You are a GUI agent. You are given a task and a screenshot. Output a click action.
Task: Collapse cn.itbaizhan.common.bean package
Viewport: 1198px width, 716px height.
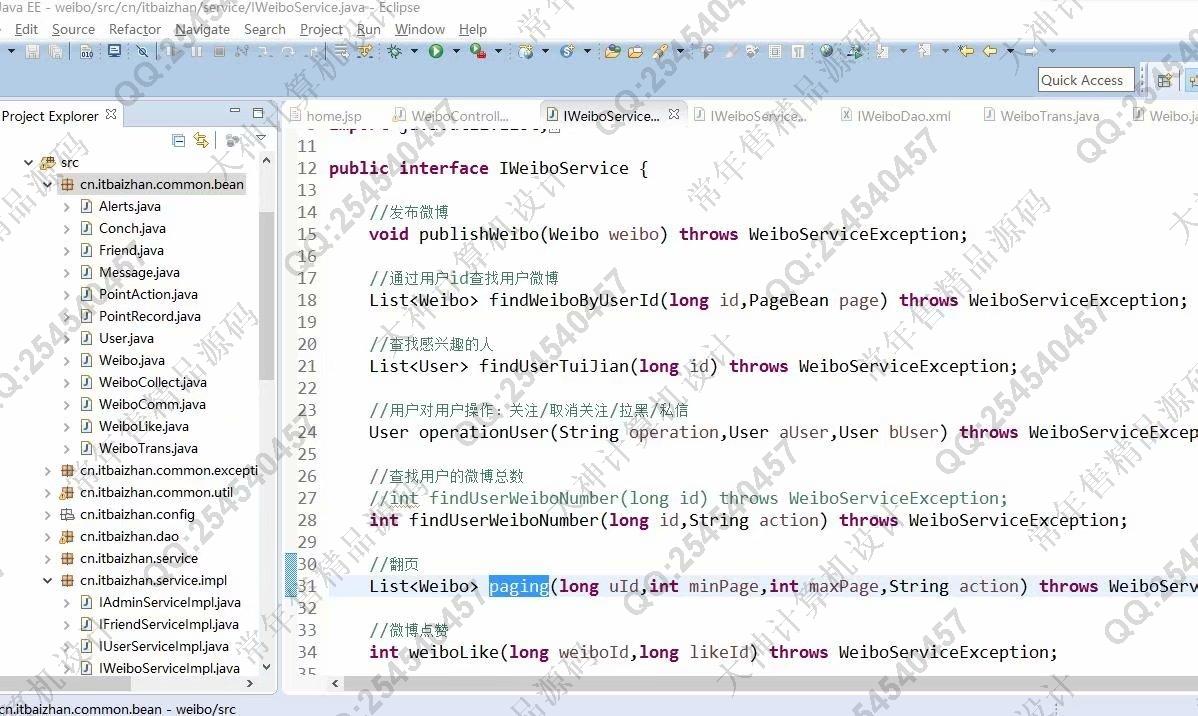pos(47,184)
